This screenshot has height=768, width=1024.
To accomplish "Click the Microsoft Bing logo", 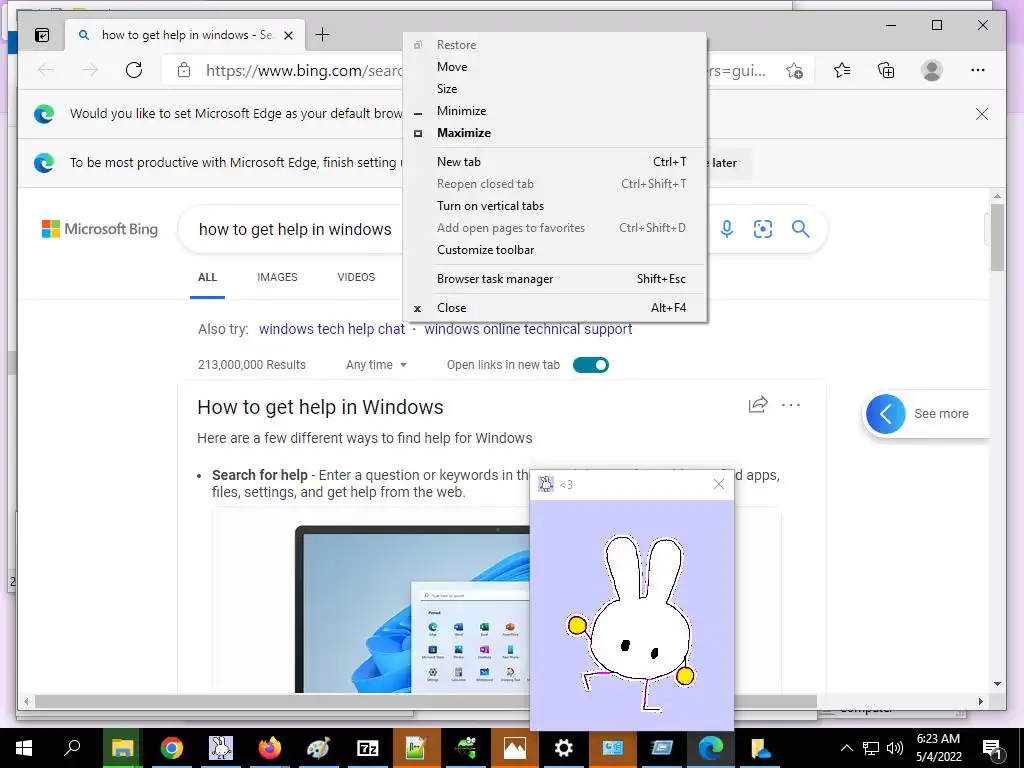I will (x=100, y=229).
